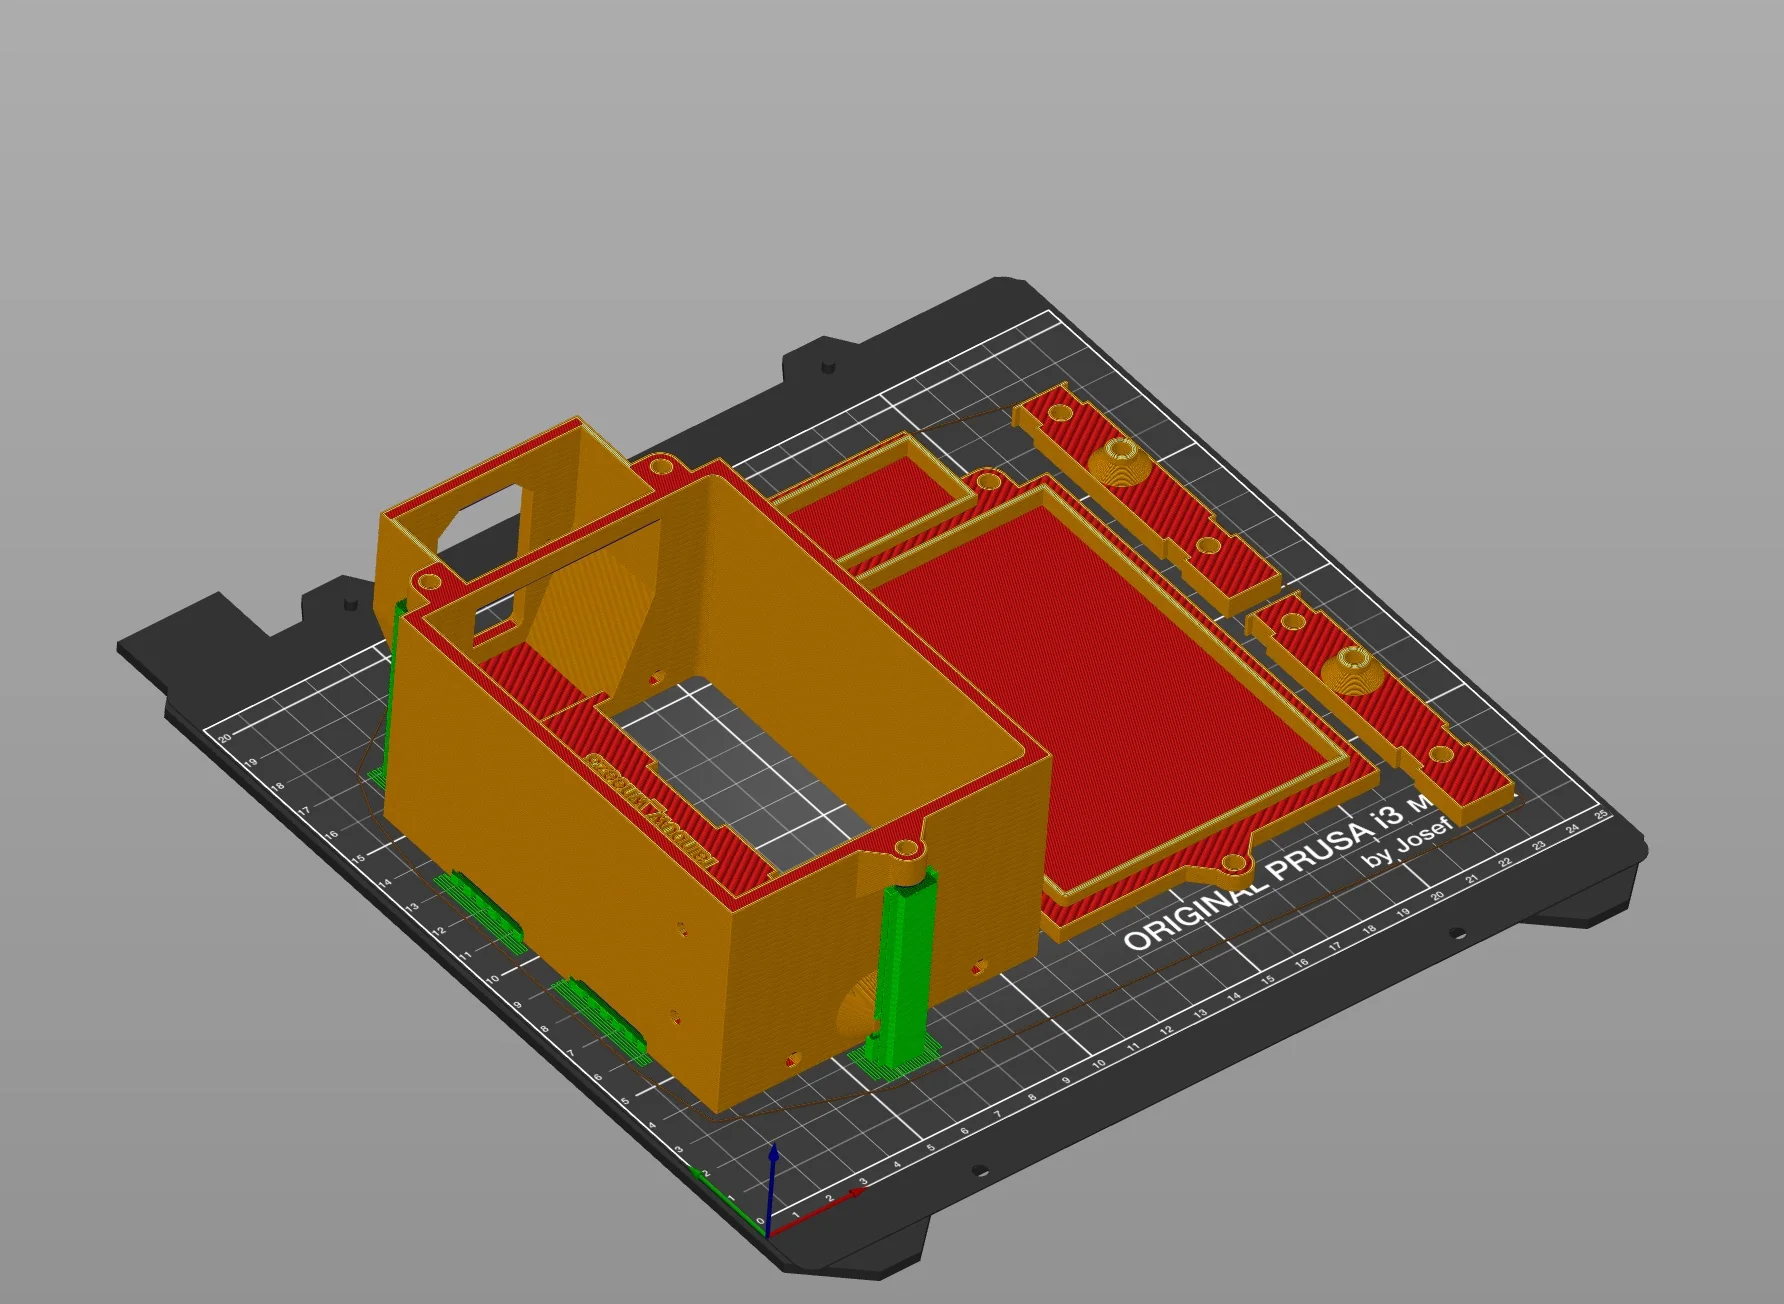The height and width of the screenshot is (1304, 1784).
Task: Click the cone knob on upper bracket strip
Action: point(1119,463)
